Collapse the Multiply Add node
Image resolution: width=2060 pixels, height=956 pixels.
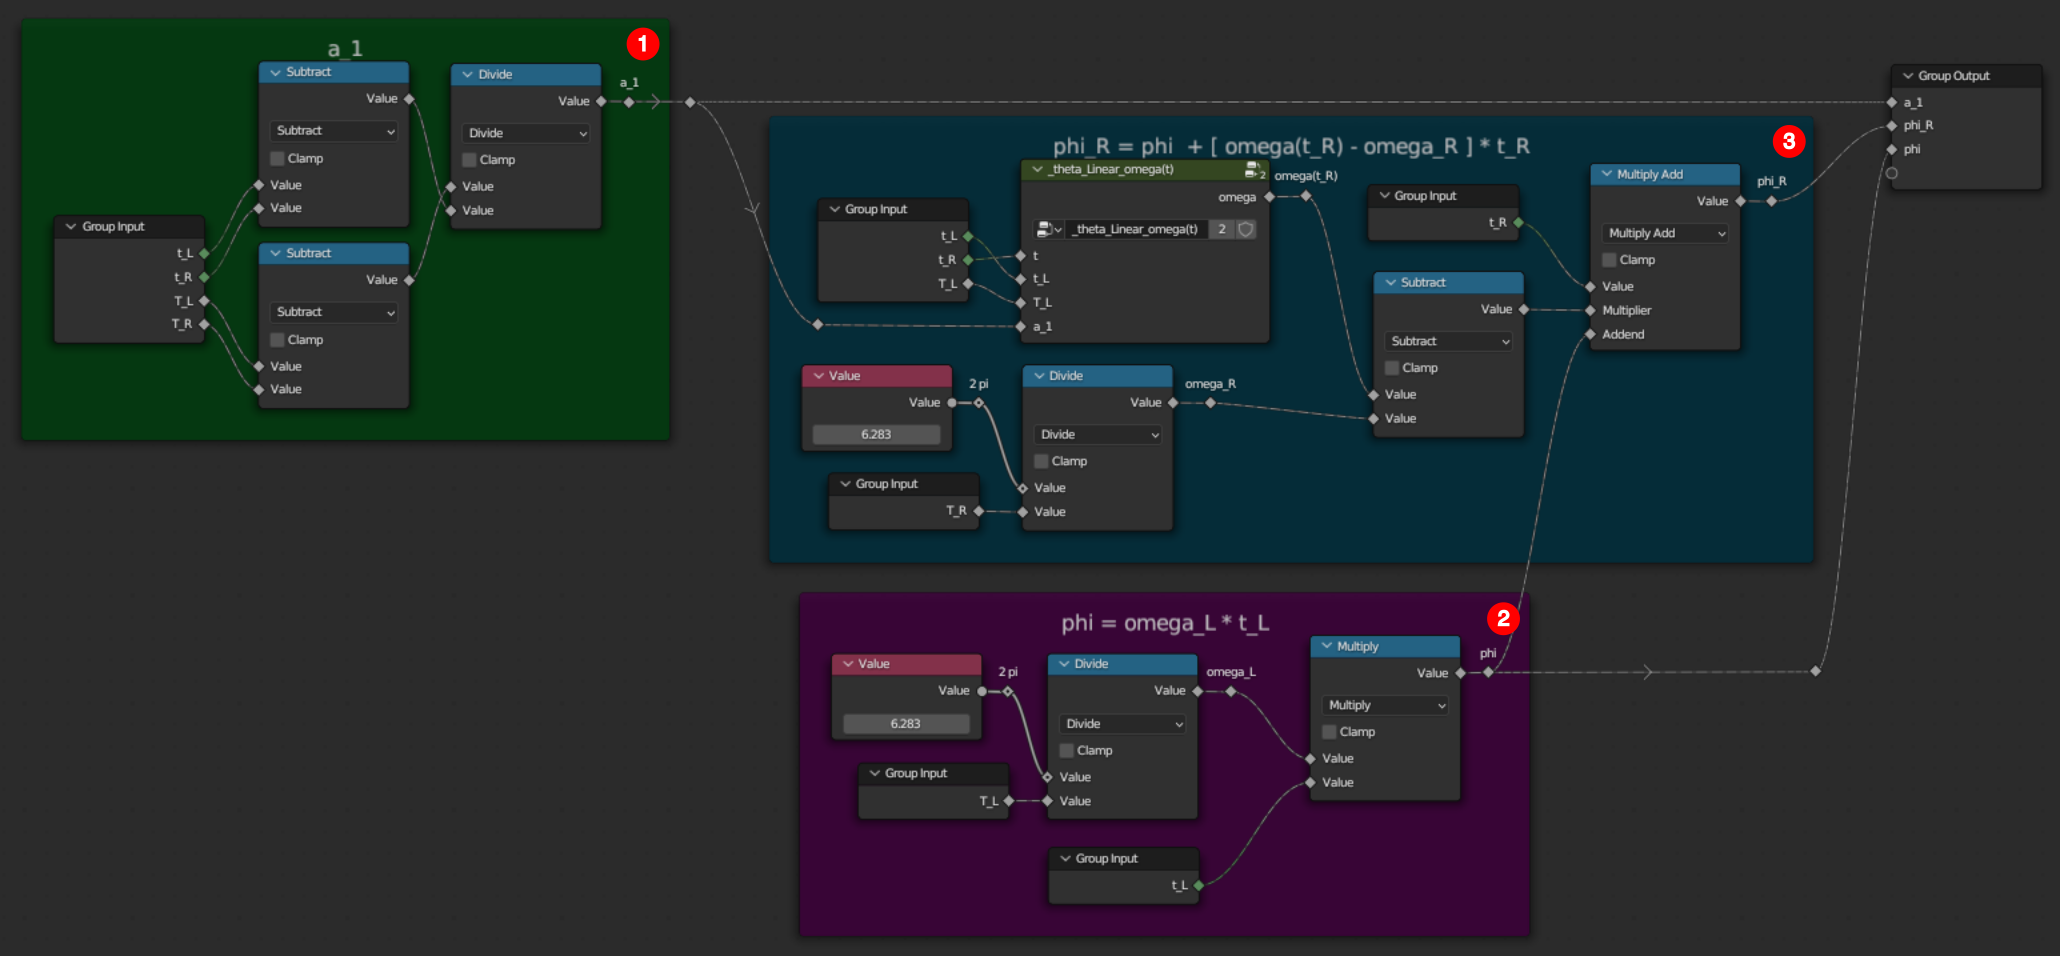(1607, 174)
